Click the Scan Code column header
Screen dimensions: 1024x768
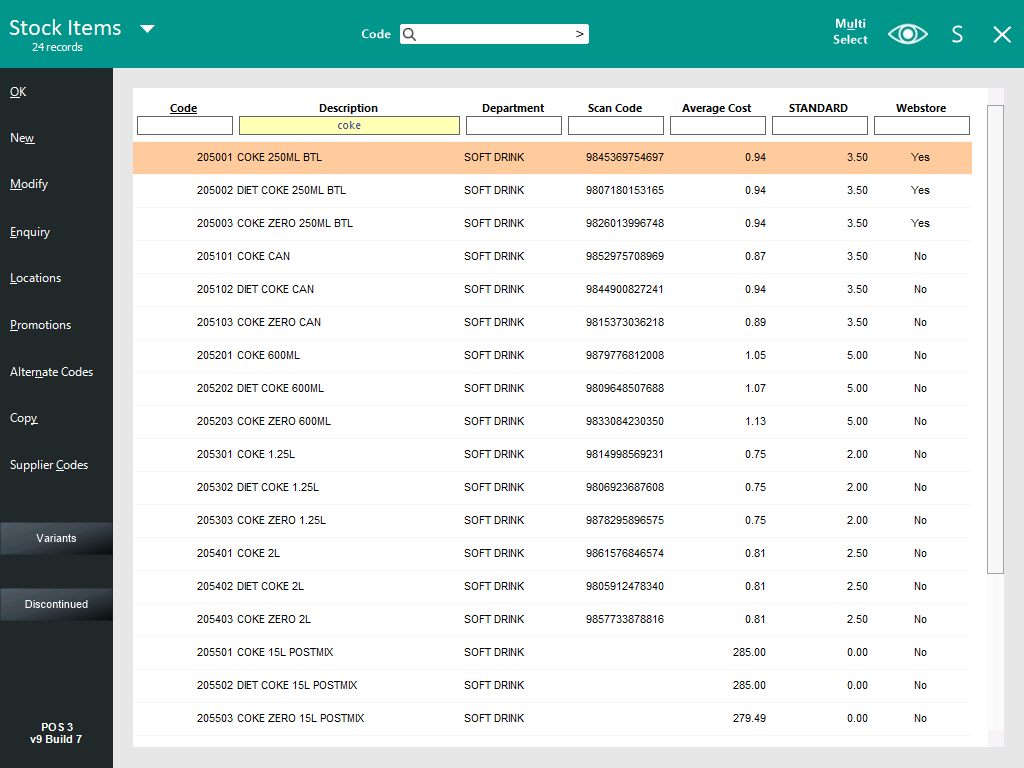coord(615,108)
